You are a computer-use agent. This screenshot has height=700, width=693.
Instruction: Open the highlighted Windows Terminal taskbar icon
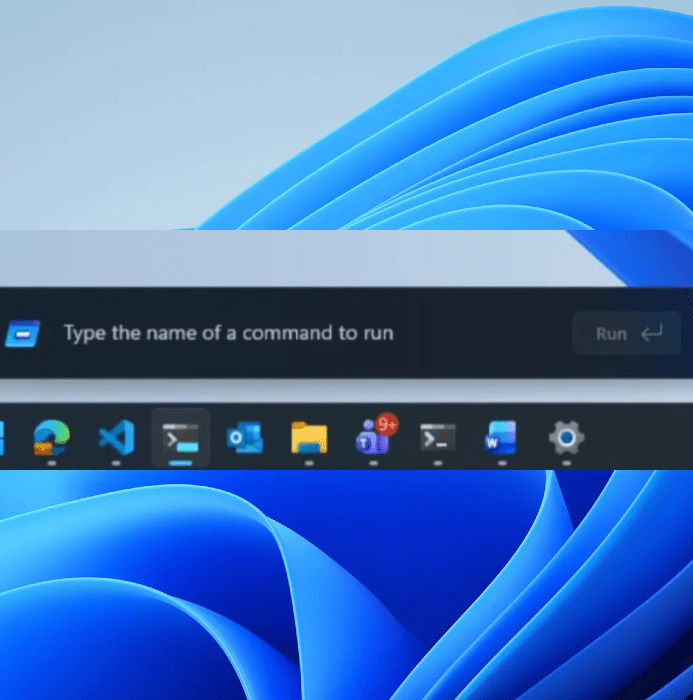tap(180, 438)
